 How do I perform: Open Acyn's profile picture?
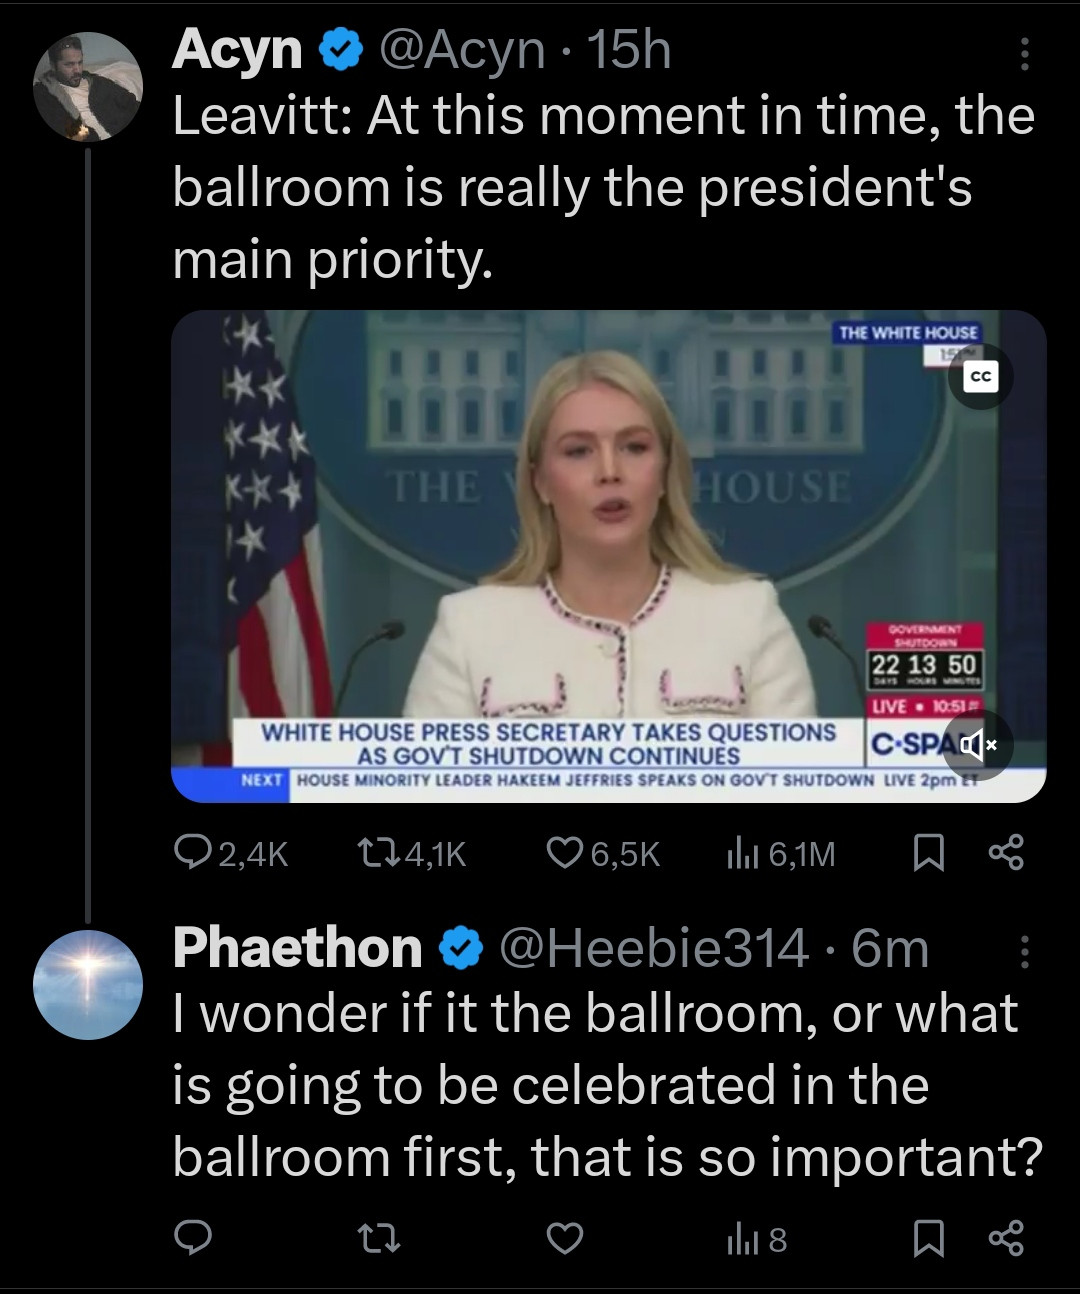pyautogui.click(x=88, y=88)
